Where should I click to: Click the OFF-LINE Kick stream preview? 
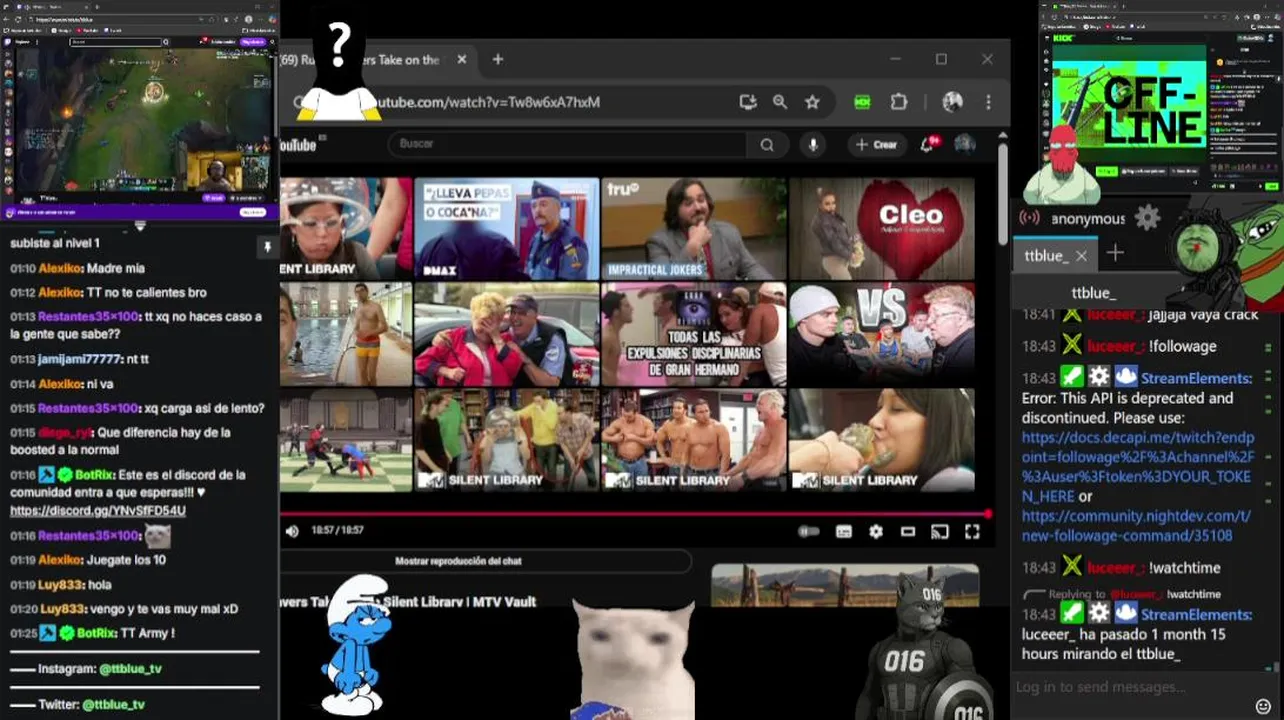click(1130, 104)
